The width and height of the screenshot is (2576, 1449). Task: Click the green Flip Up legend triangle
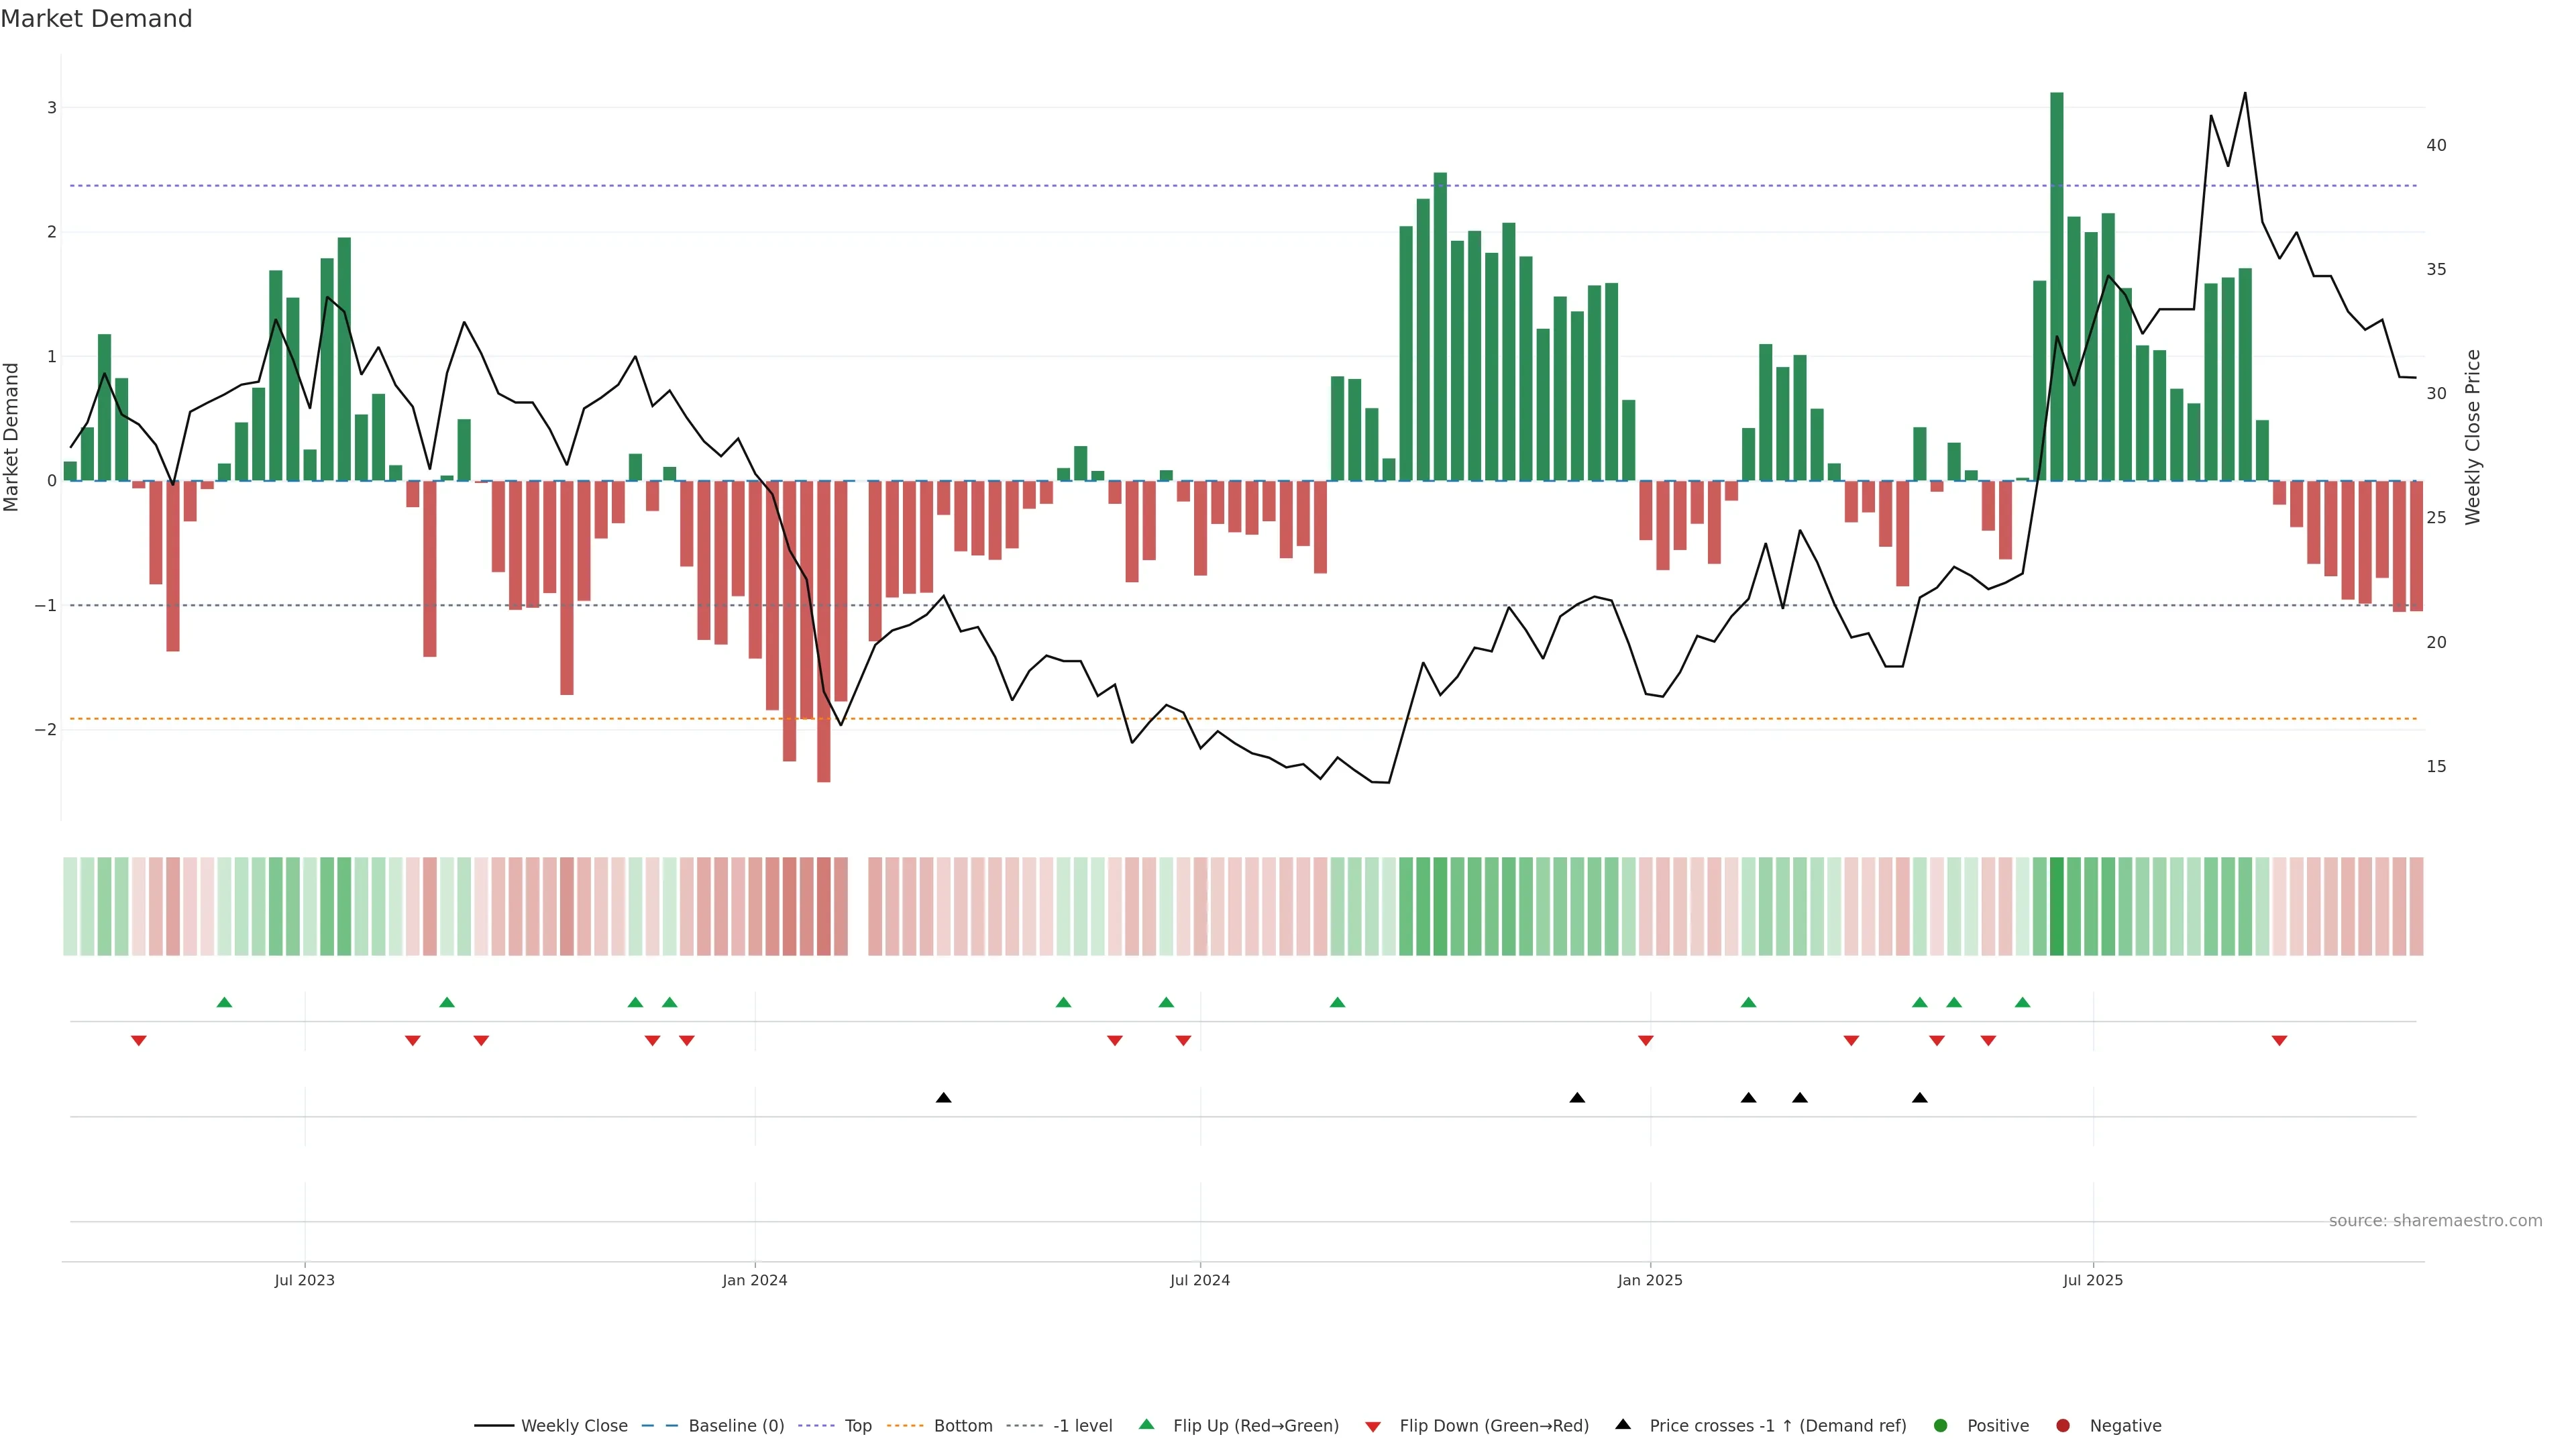click(1147, 1424)
